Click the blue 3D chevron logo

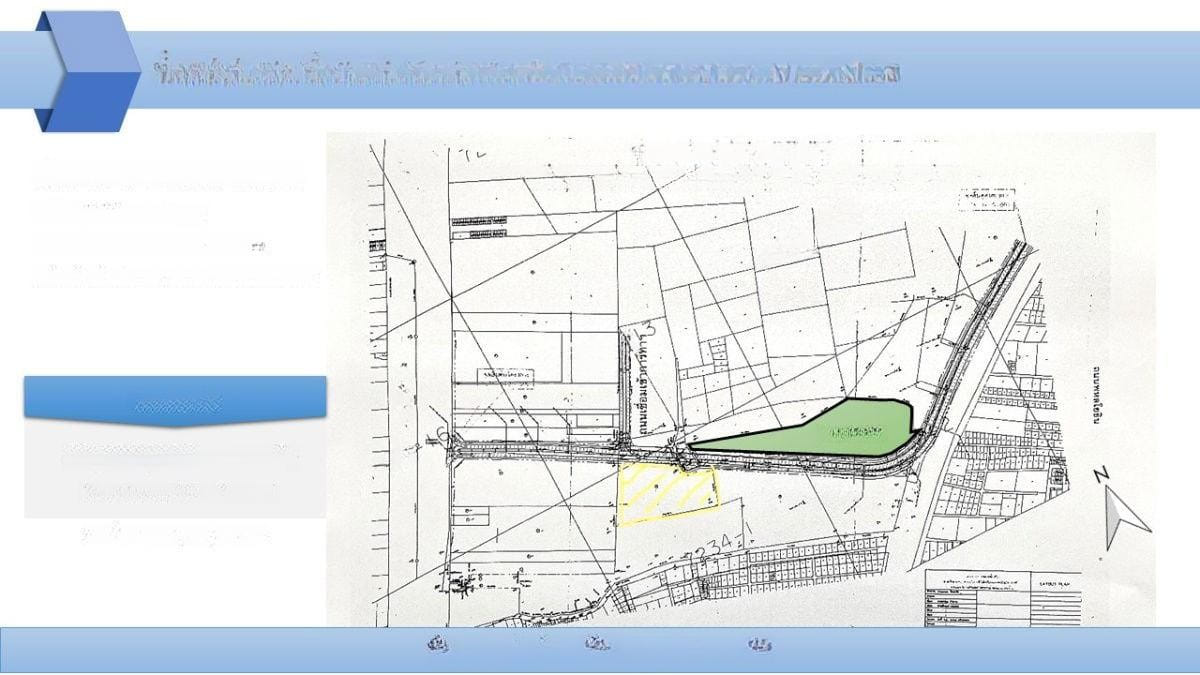[x=87, y=72]
